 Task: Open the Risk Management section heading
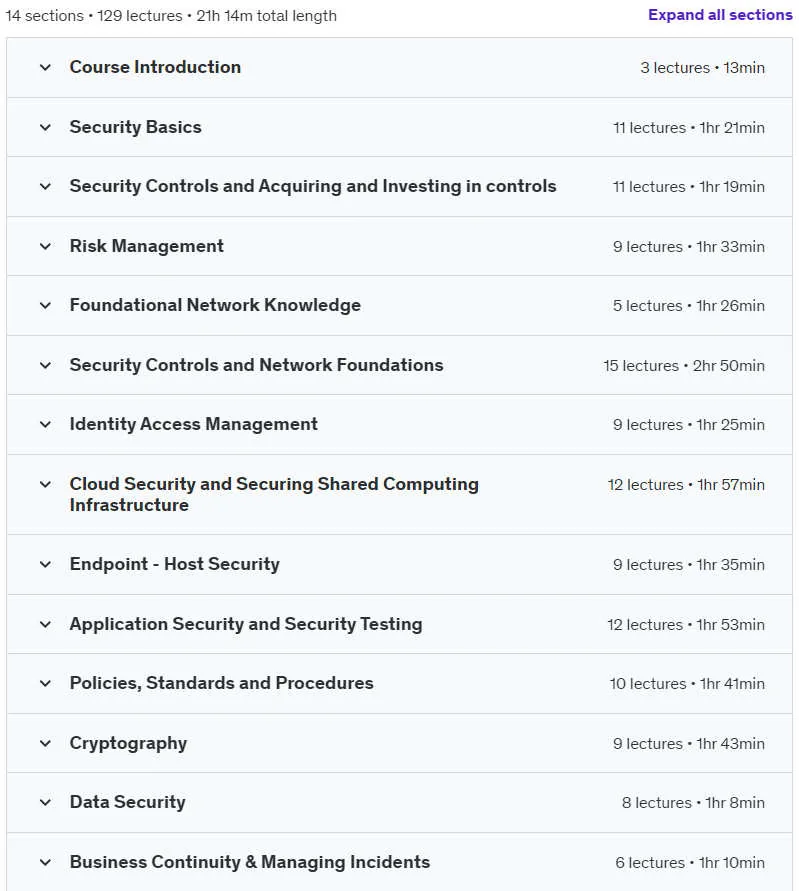[x=147, y=246]
